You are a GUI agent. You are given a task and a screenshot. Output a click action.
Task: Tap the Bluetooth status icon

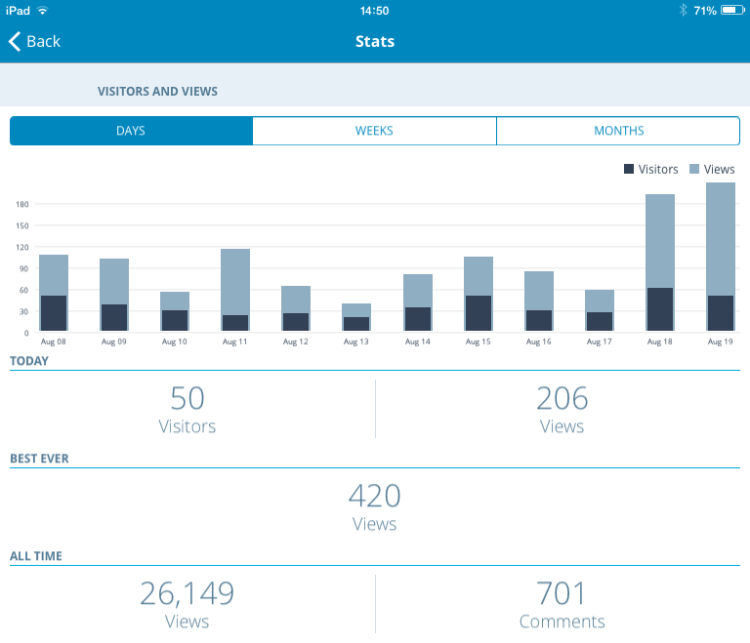(684, 10)
